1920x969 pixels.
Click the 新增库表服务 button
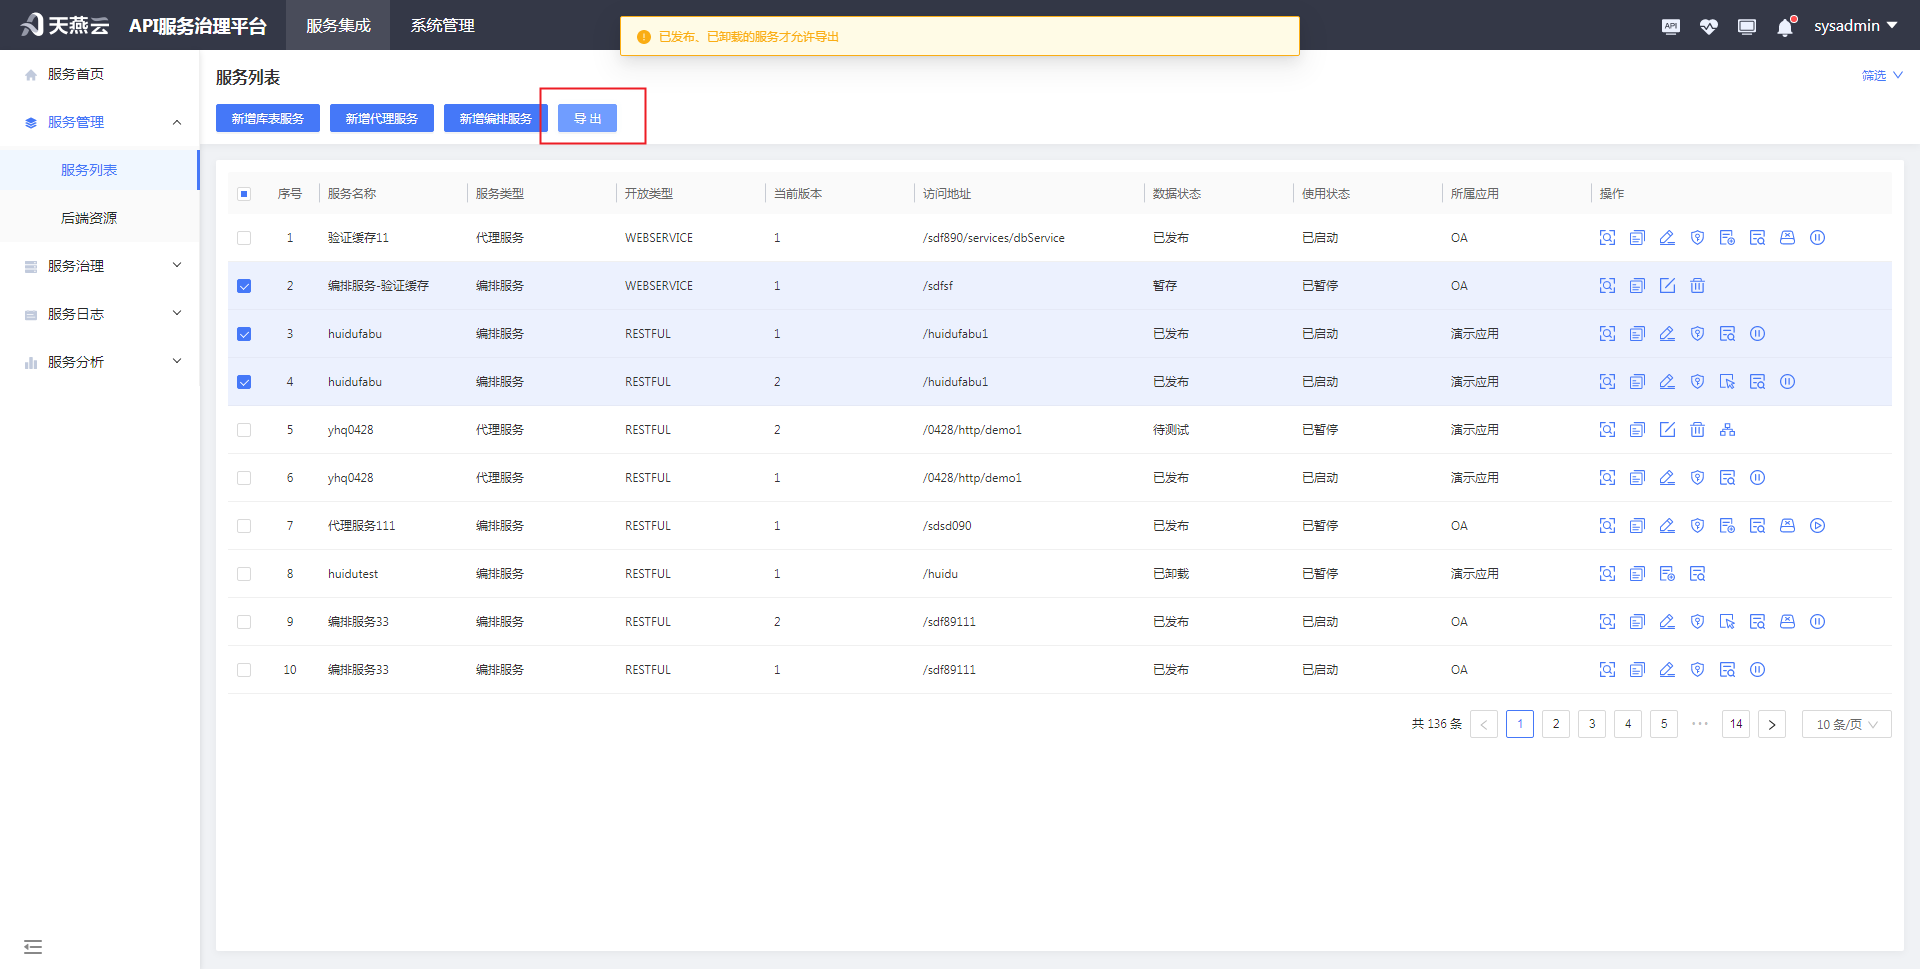(x=267, y=118)
